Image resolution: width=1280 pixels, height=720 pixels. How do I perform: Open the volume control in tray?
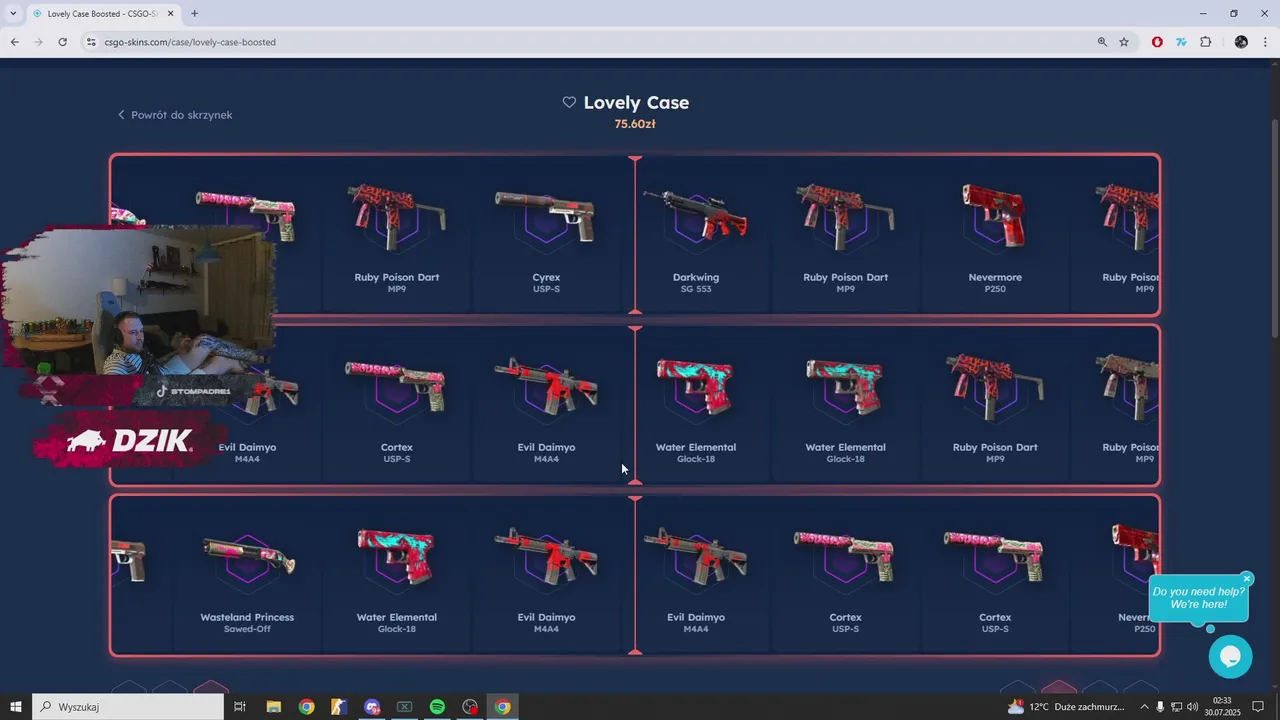tap(1192, 707)
